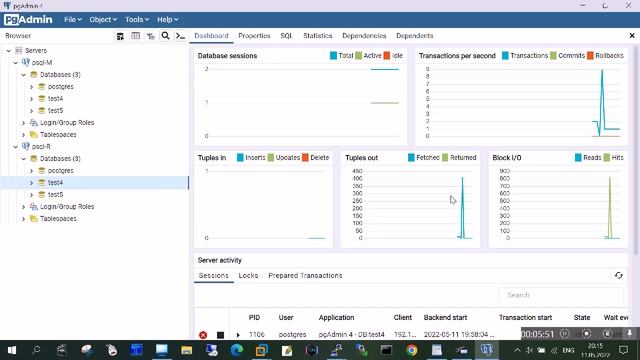Screen dimensions: 640x360
Task: Open the Tools menu
Action: pyautogui.click(x=137, y=20)
